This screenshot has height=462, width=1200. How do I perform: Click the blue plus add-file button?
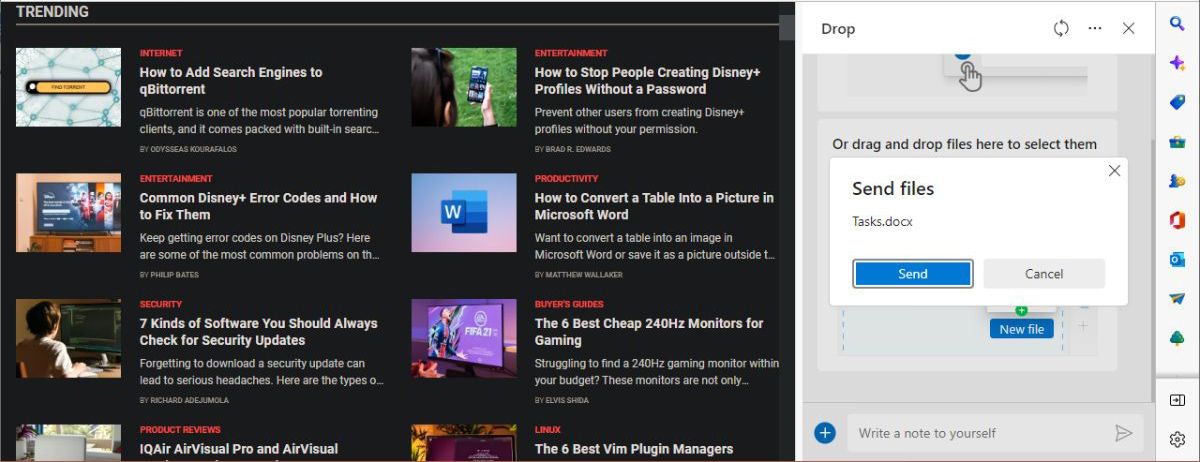pos(825,433)
